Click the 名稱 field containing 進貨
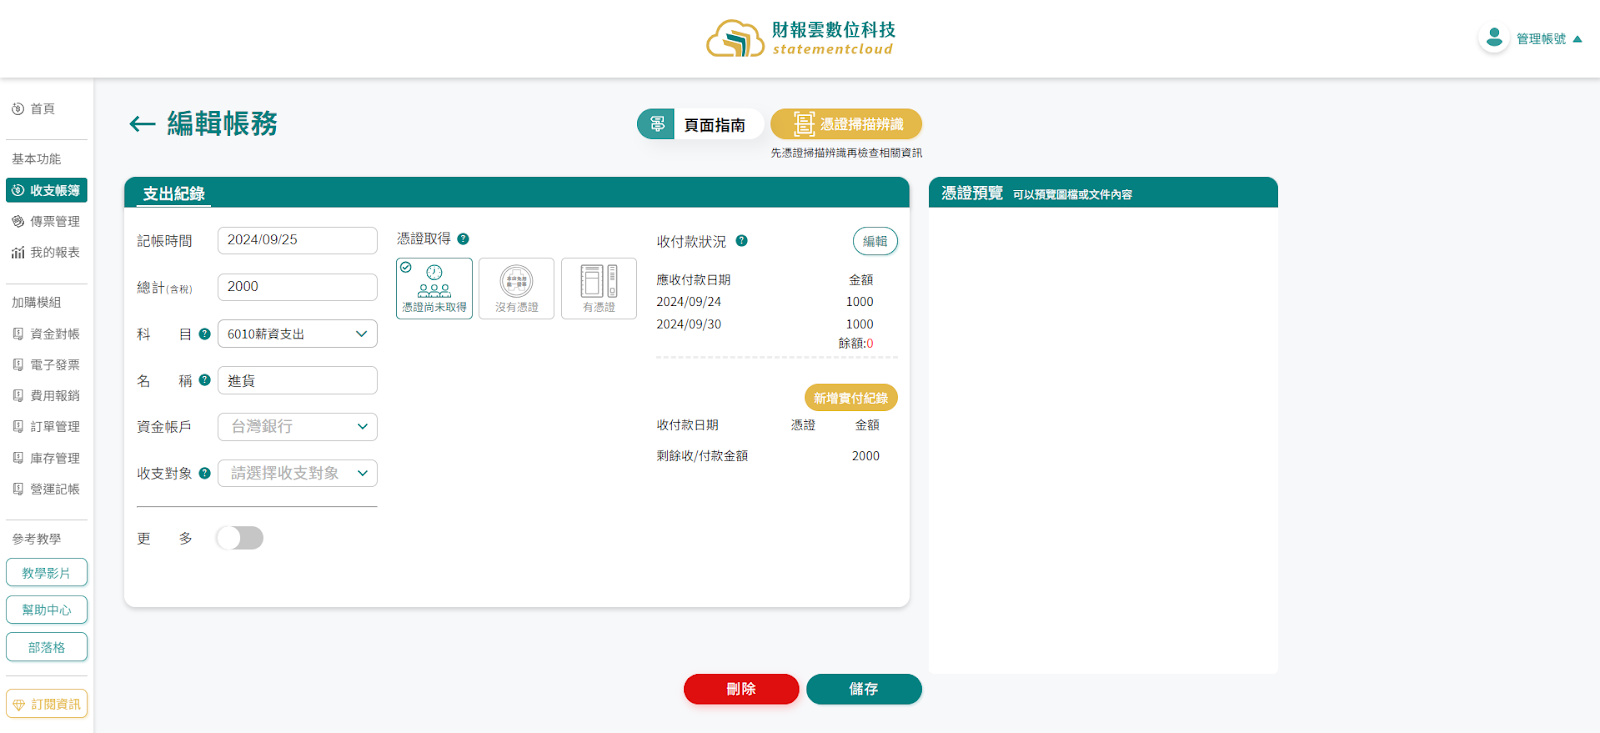The width and height of the screenshot is (1600, 733). pyautogui.click(x=297, y=380)
